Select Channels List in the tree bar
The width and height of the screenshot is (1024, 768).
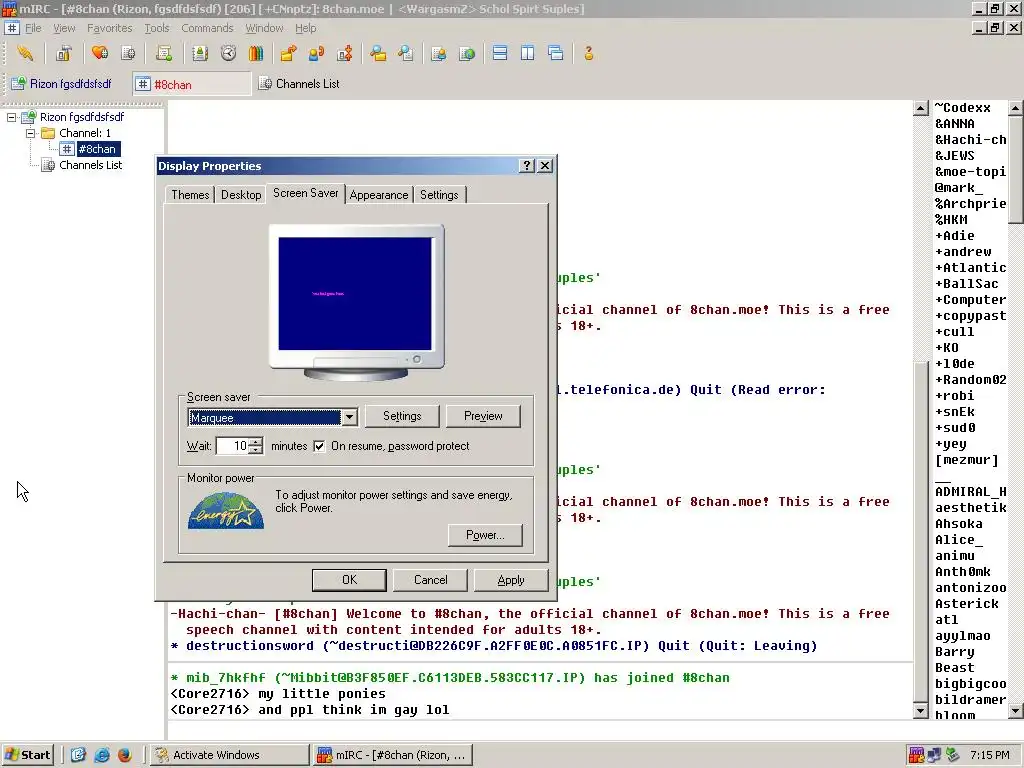[90, 165]
